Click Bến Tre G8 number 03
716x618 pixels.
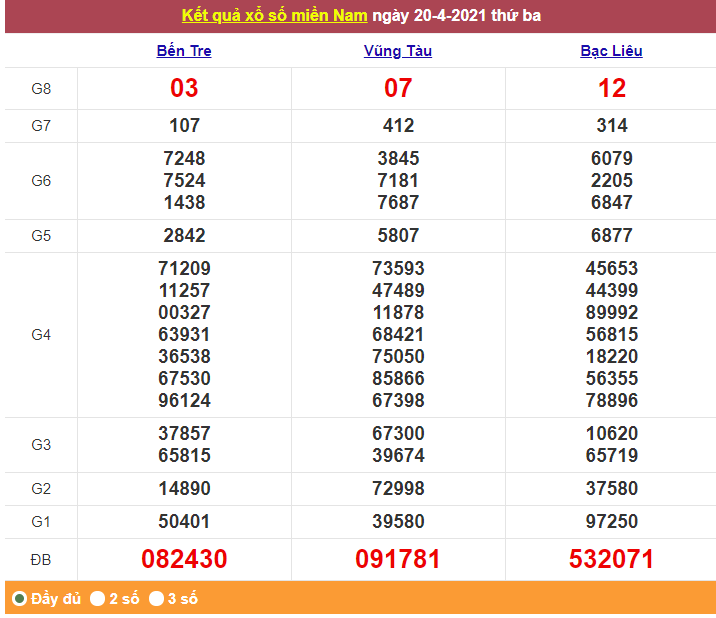(184, 88)
